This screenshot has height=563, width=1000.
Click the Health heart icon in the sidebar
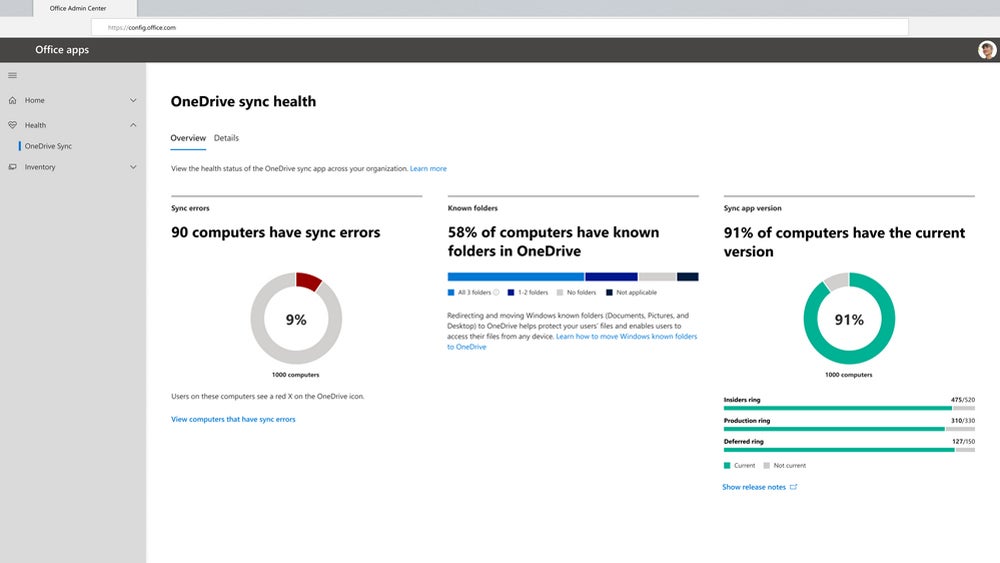(12, 125)
